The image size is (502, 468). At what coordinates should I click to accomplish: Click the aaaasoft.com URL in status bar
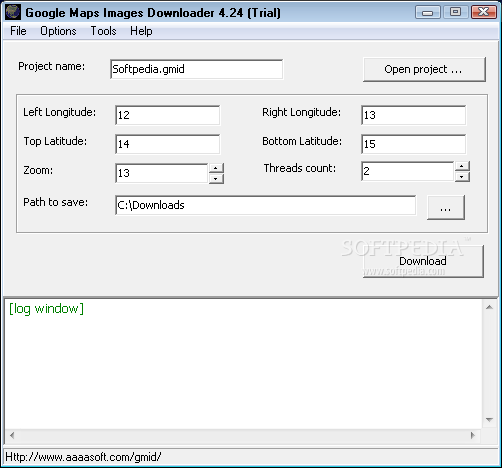(x=83, y=457)
